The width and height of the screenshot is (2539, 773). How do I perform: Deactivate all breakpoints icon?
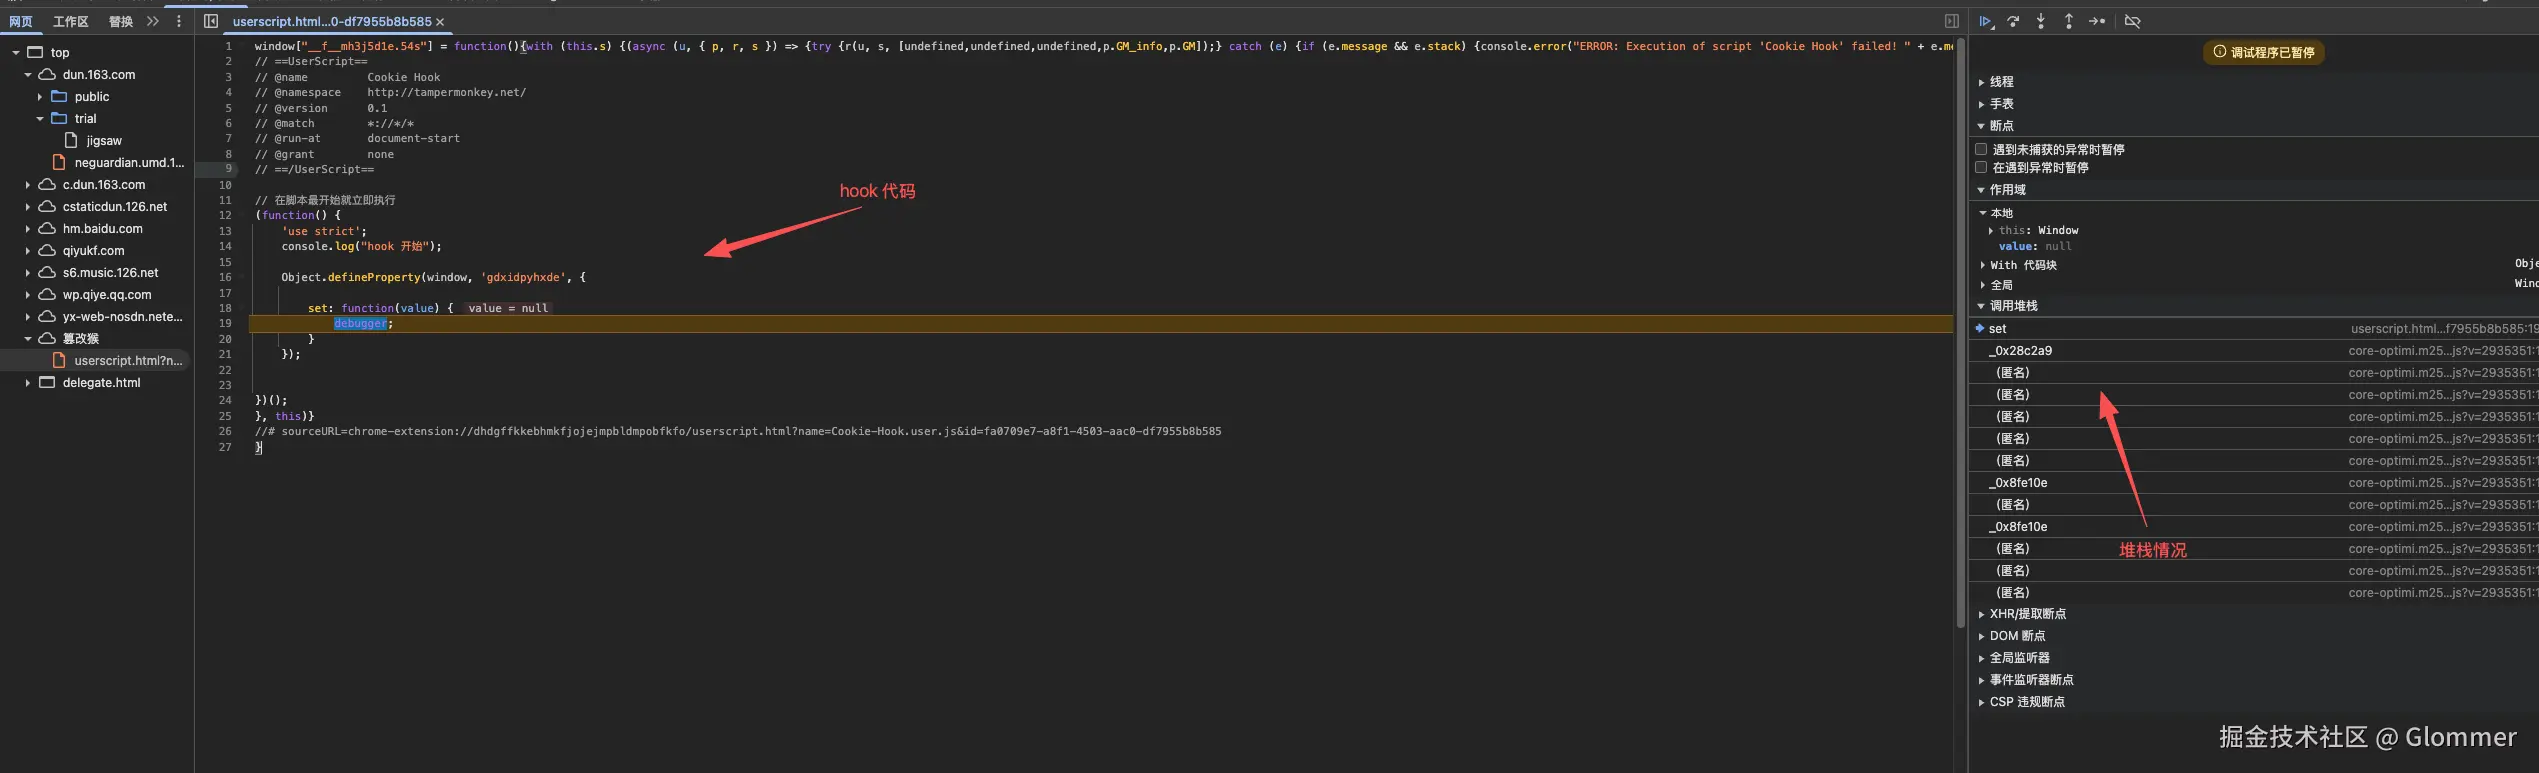point(2132,21)
